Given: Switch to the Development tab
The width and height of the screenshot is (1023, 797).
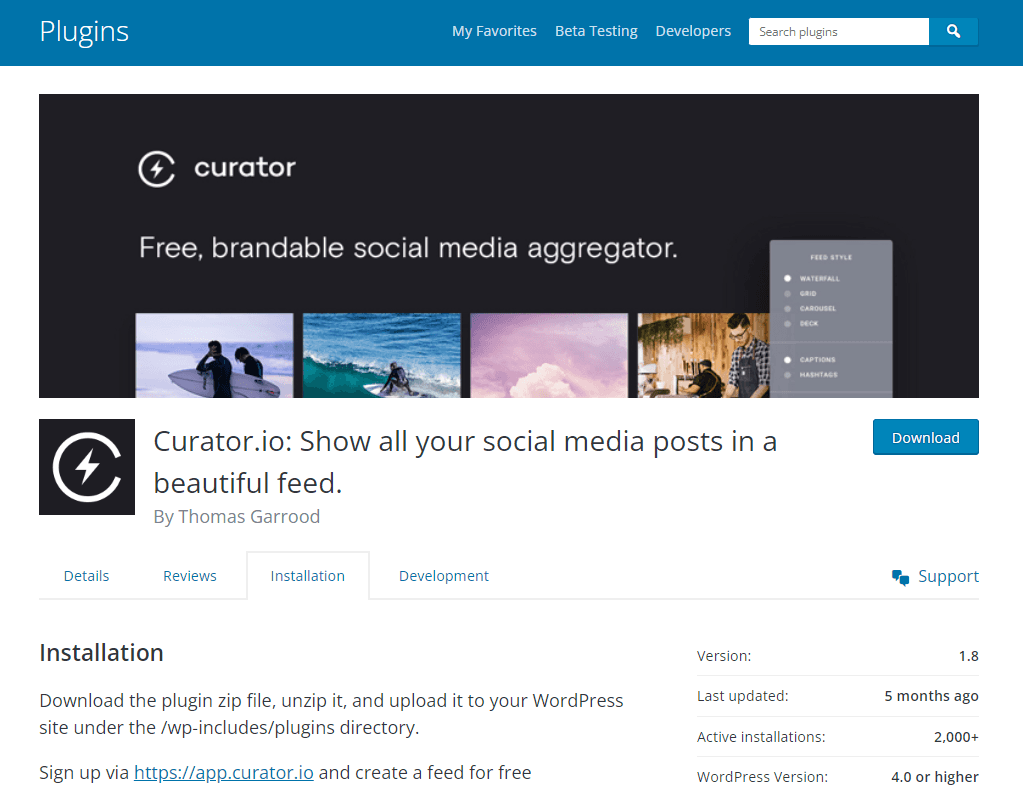Looking at the screenshot, I should click(443, 575).
